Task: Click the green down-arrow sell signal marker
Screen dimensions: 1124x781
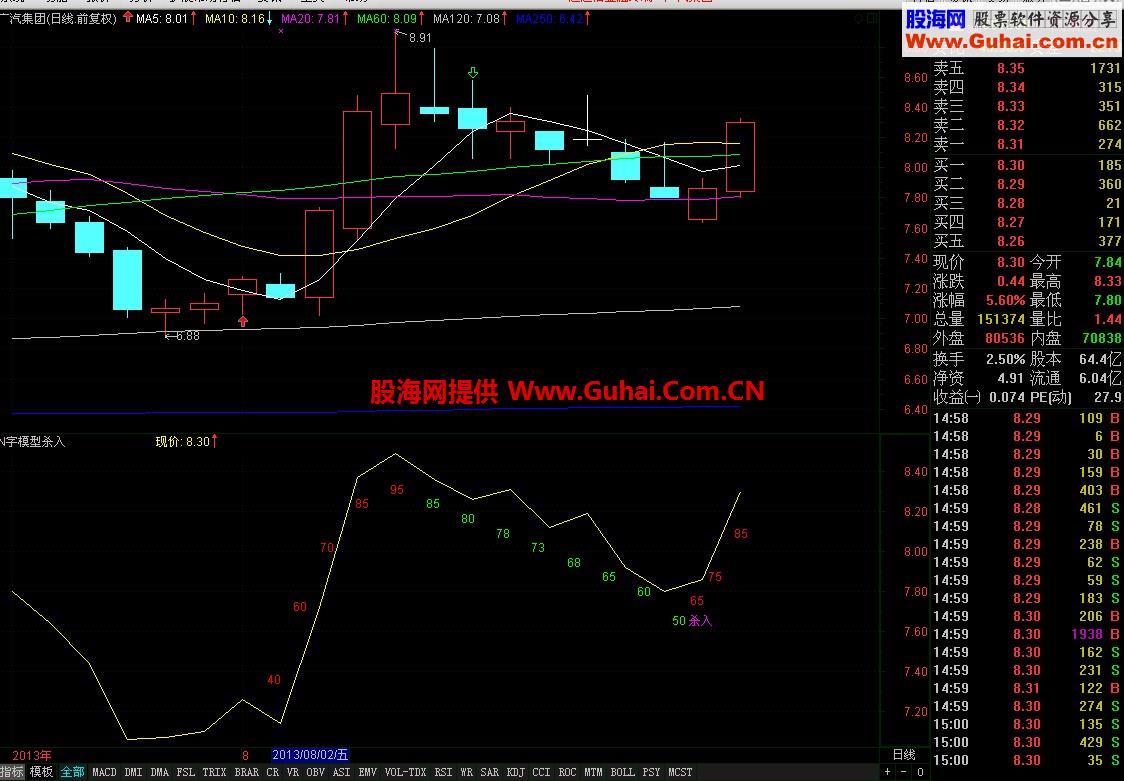Action: tap(472, 72)
